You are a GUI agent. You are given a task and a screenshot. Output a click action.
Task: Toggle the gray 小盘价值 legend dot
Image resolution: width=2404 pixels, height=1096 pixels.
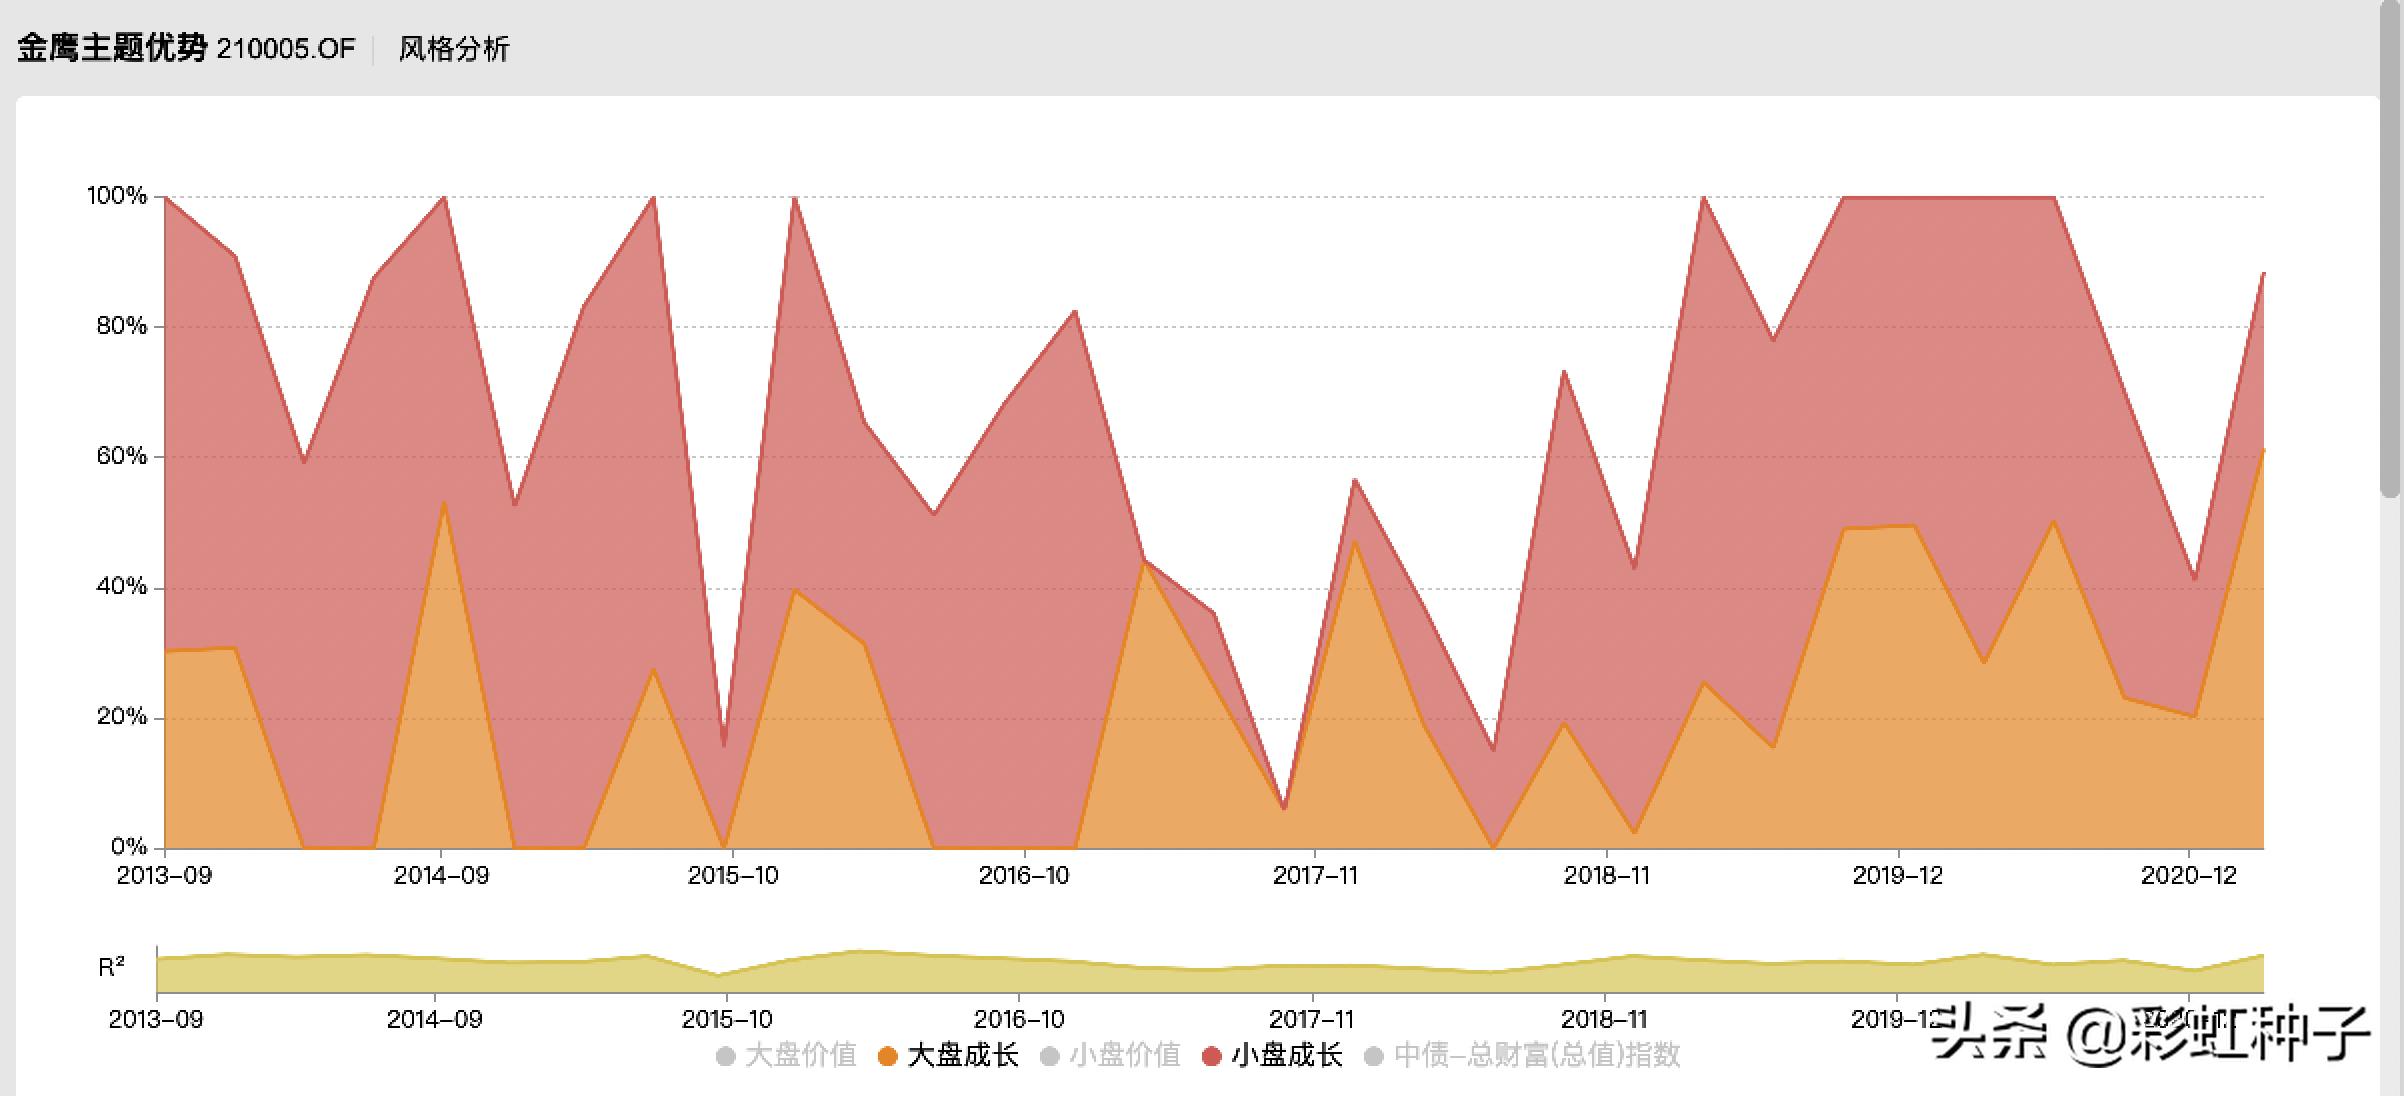click(x=1049, y=1056)
